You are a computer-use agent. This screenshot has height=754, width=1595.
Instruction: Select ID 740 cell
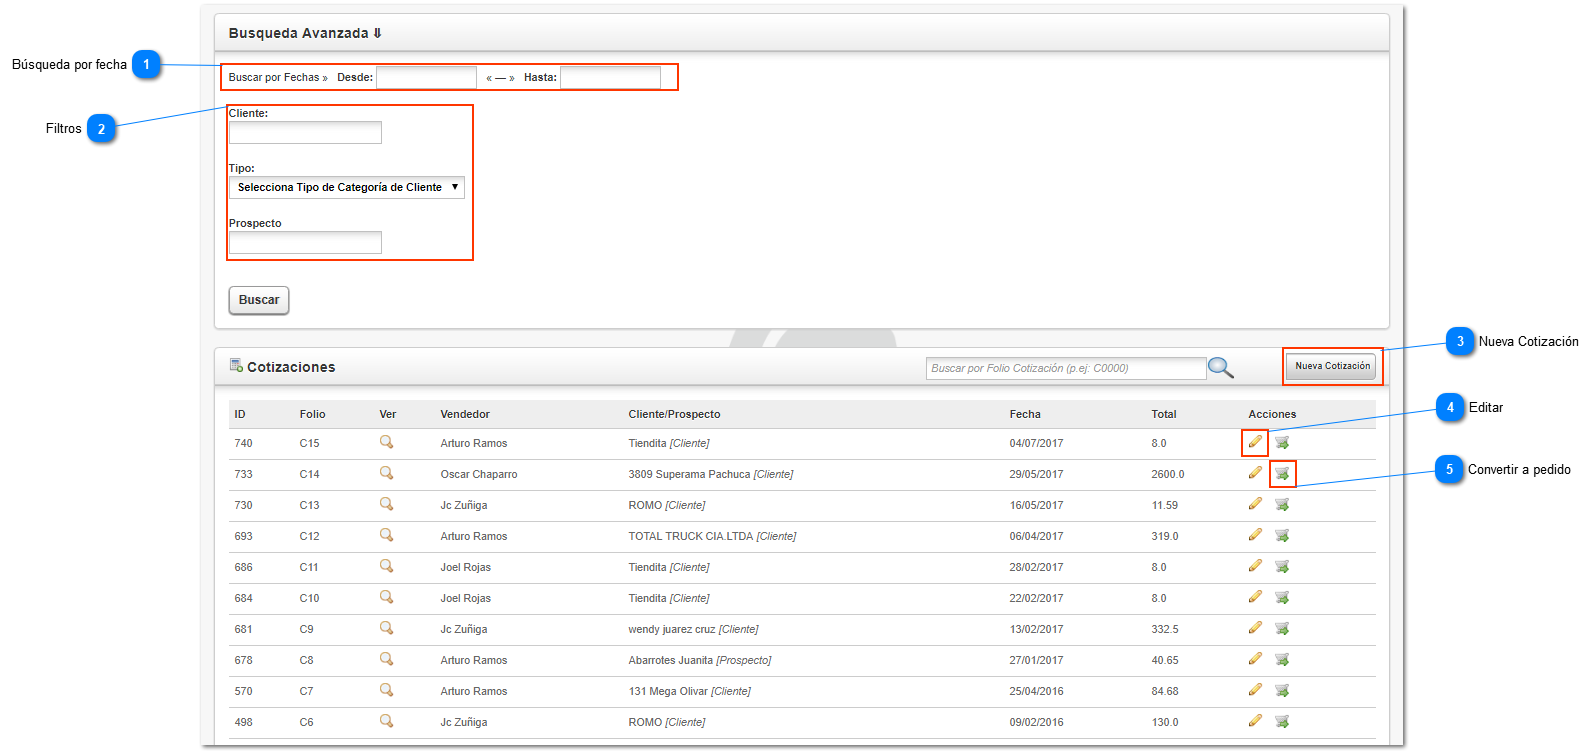point(243,443)
